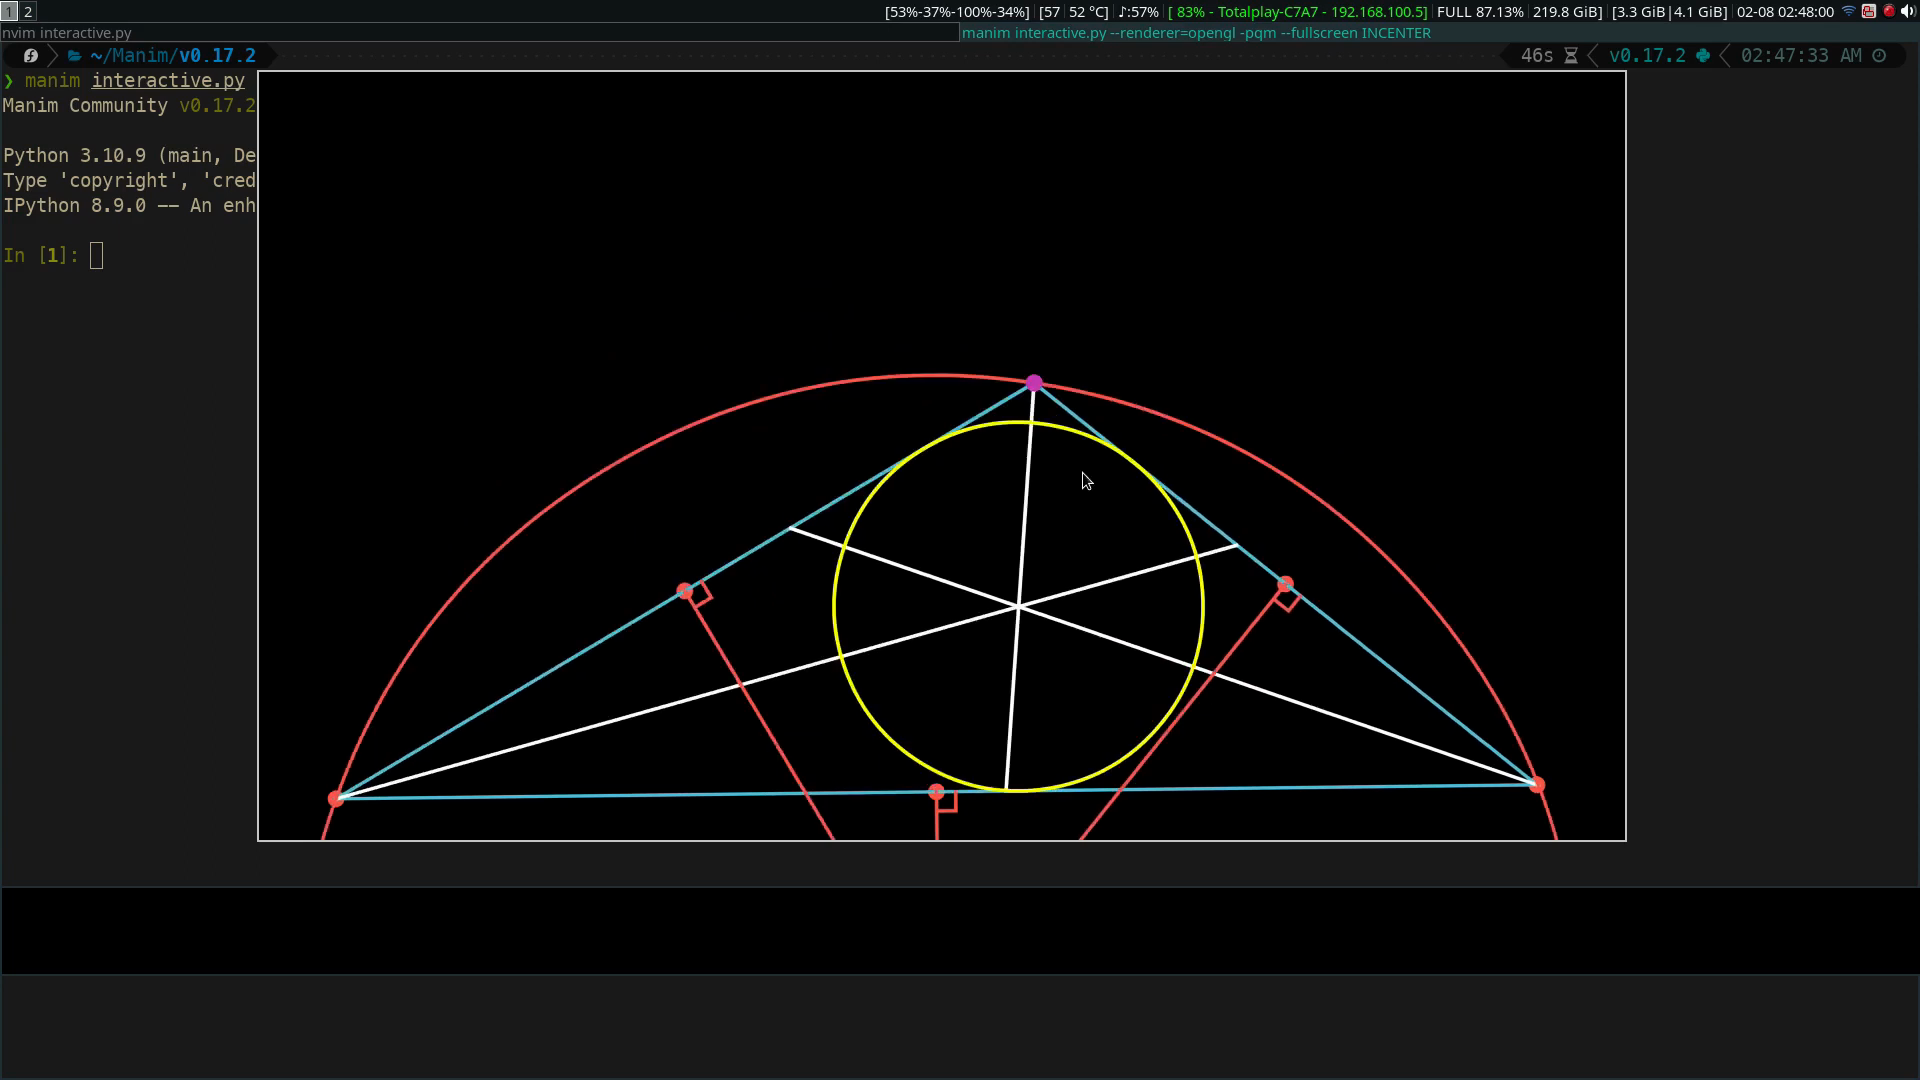Click the underlined interactive.py command text
Image resolution: width=1920 pixels, height=1080 pixels.
[x=168, y=81]
